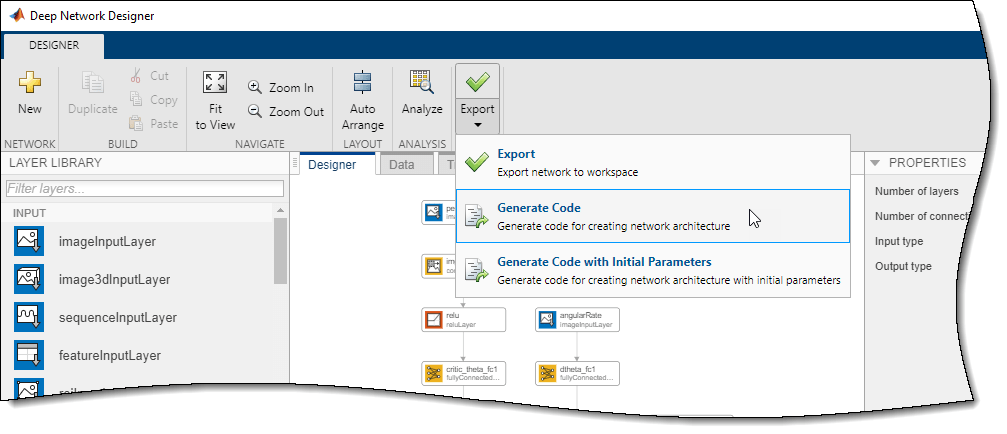Select the angularRate input layer node
The width and height of the screenshot is (1007, 434).
click(x=577, y=319)
